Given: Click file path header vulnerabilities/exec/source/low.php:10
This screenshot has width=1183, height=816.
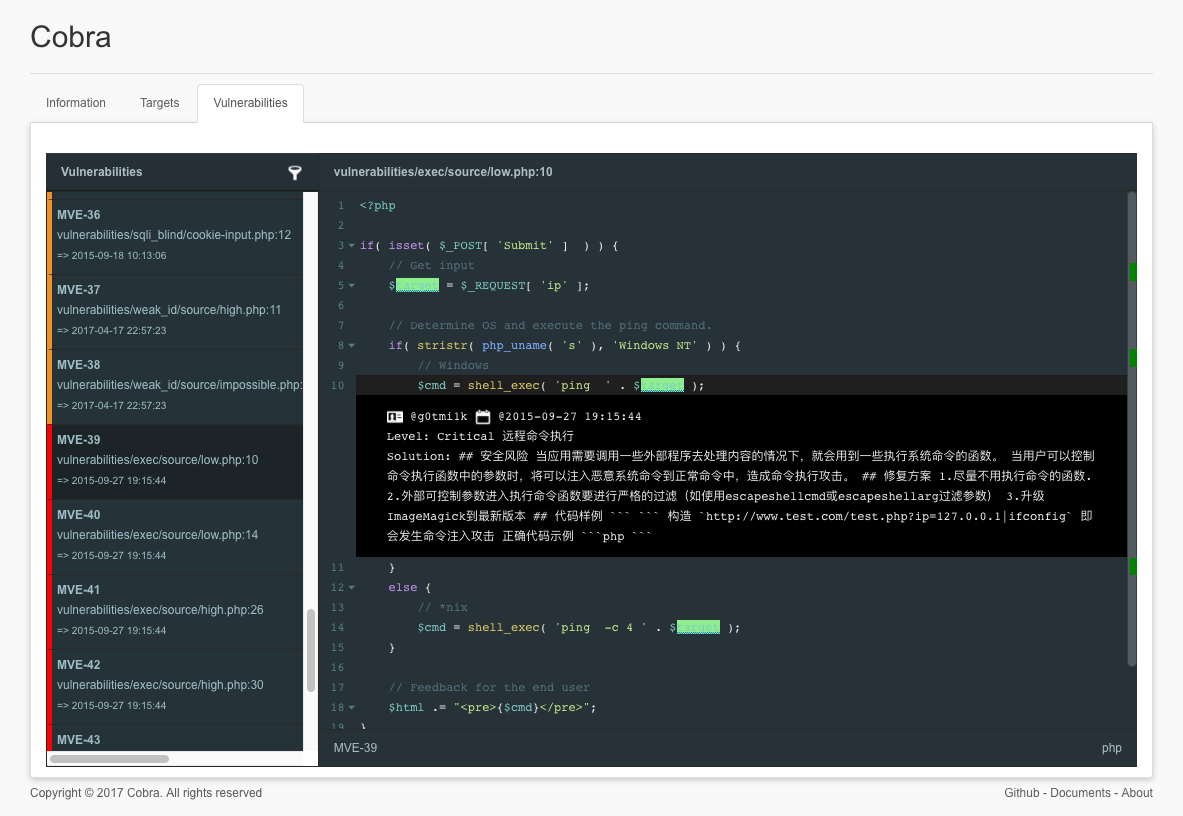Looking at the screenshot, I should (443, 172).
